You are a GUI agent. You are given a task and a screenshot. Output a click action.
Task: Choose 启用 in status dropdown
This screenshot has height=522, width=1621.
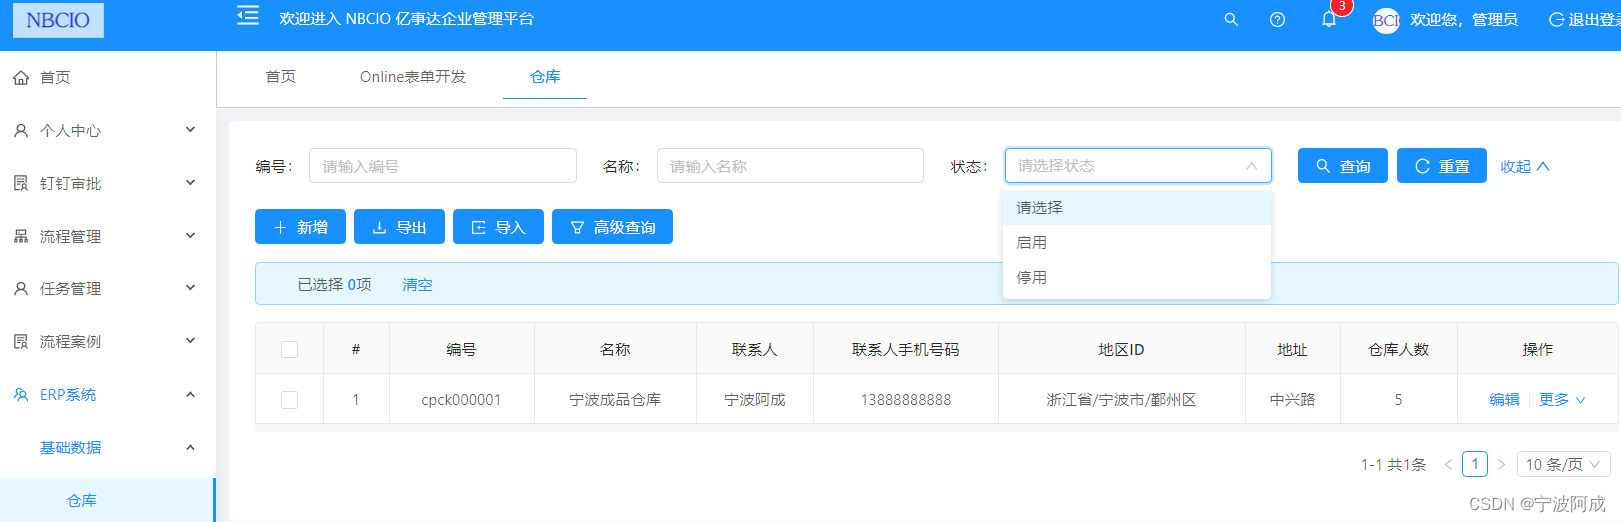(x=1137, y=243)
